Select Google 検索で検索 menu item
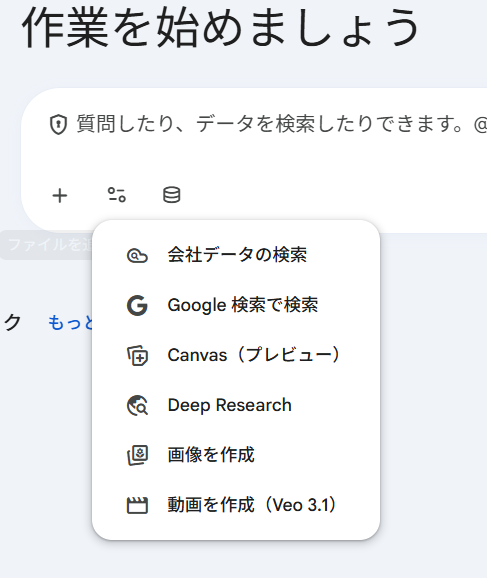Image resolution: width=487 pixels, height=578 pixels. (236, 305)
